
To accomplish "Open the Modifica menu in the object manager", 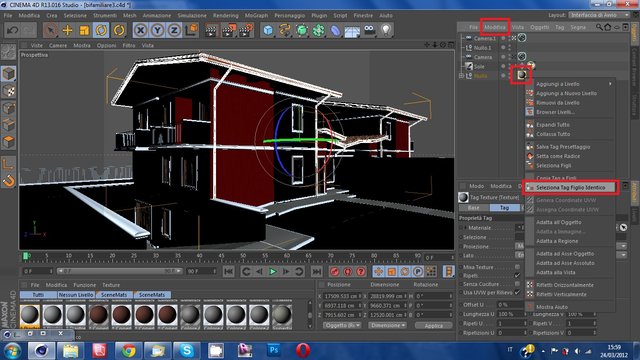I will (495, 27).
